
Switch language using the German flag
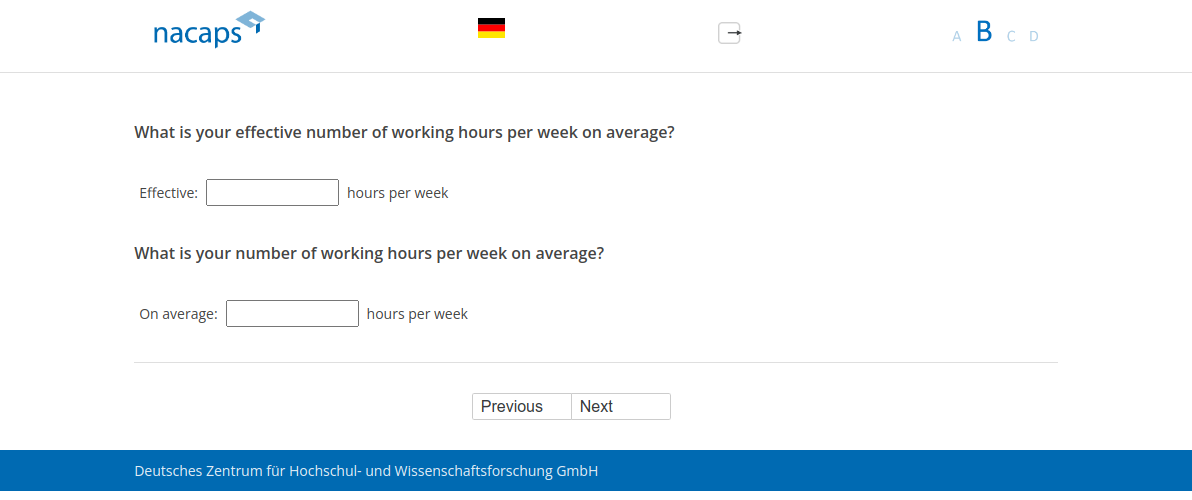pos(491,28)
